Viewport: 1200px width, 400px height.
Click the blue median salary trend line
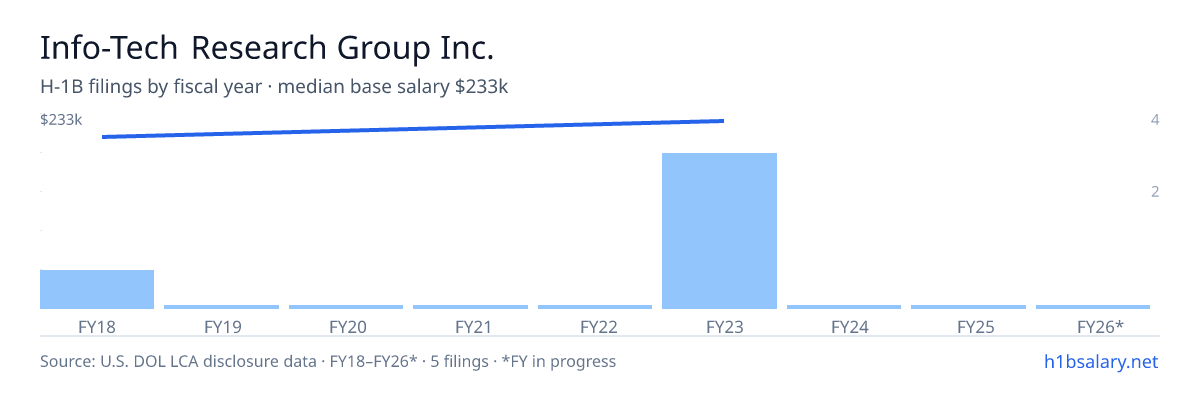coord(413,129)
